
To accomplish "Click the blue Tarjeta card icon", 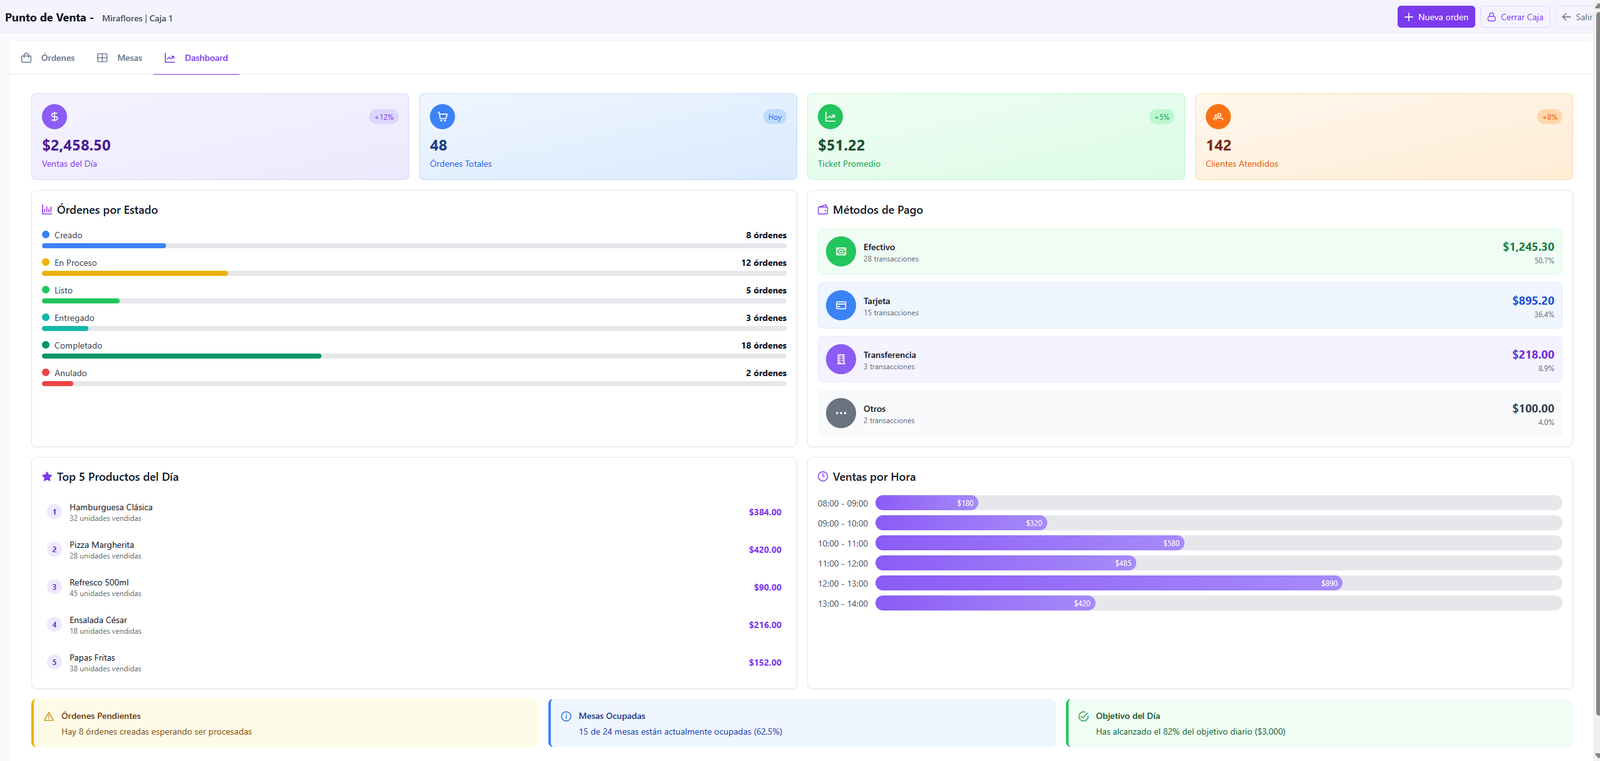I will click(840, 306).
